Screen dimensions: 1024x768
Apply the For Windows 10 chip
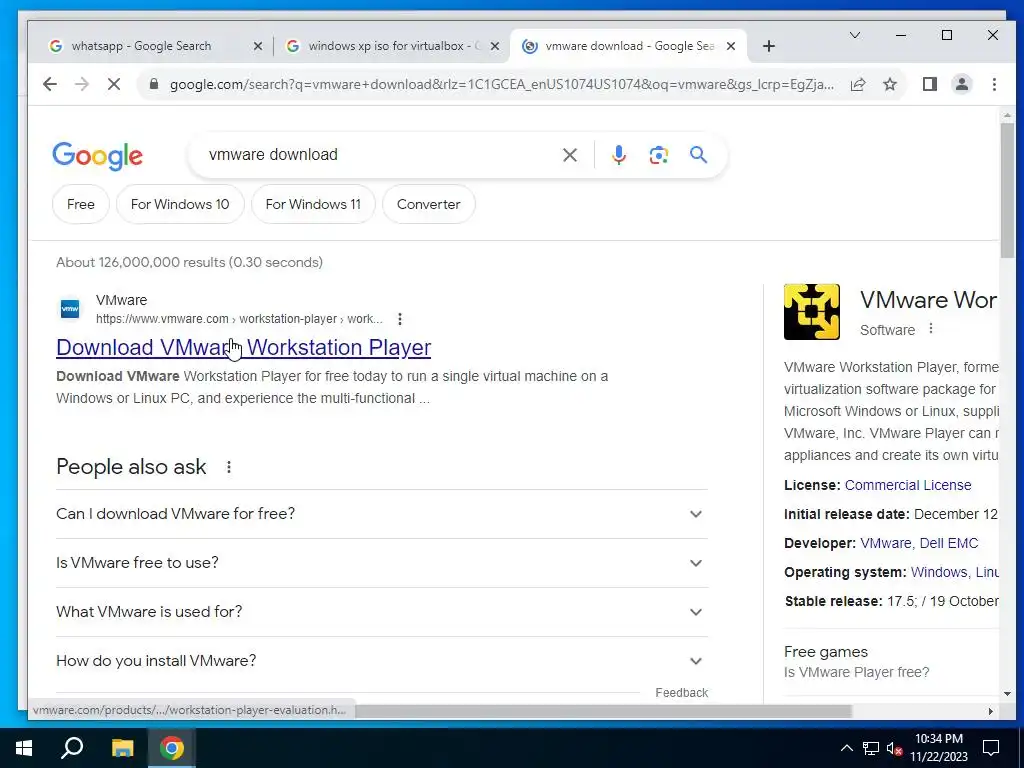point(180,204)
